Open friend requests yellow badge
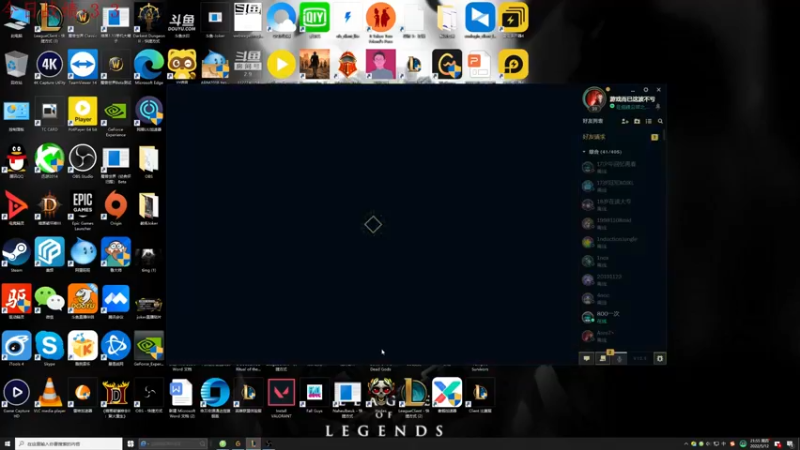The image size is (800, 450). pos(655,137)
